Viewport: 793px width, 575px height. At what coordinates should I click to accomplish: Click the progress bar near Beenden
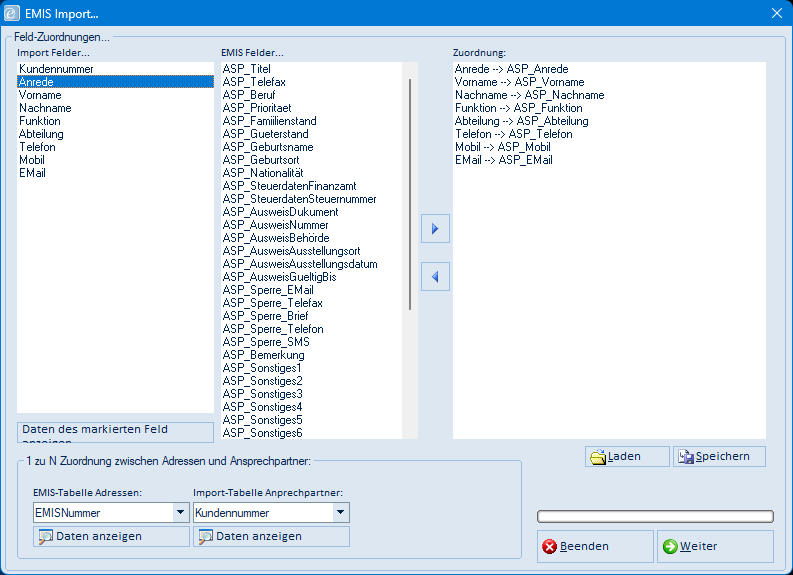pos(655,516)
